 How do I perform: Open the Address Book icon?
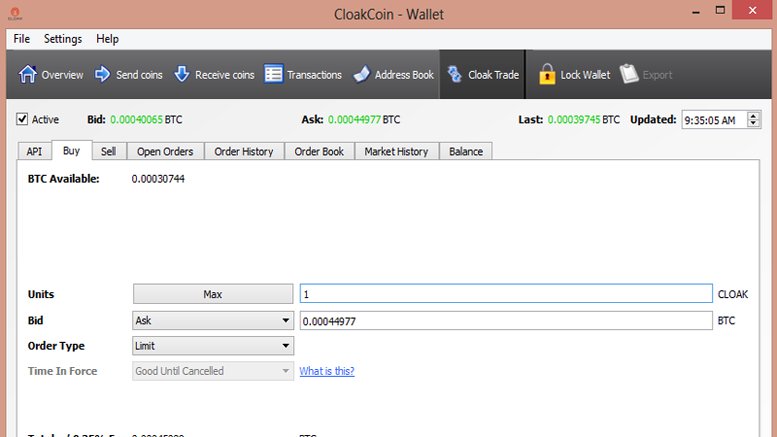[362, 74]
